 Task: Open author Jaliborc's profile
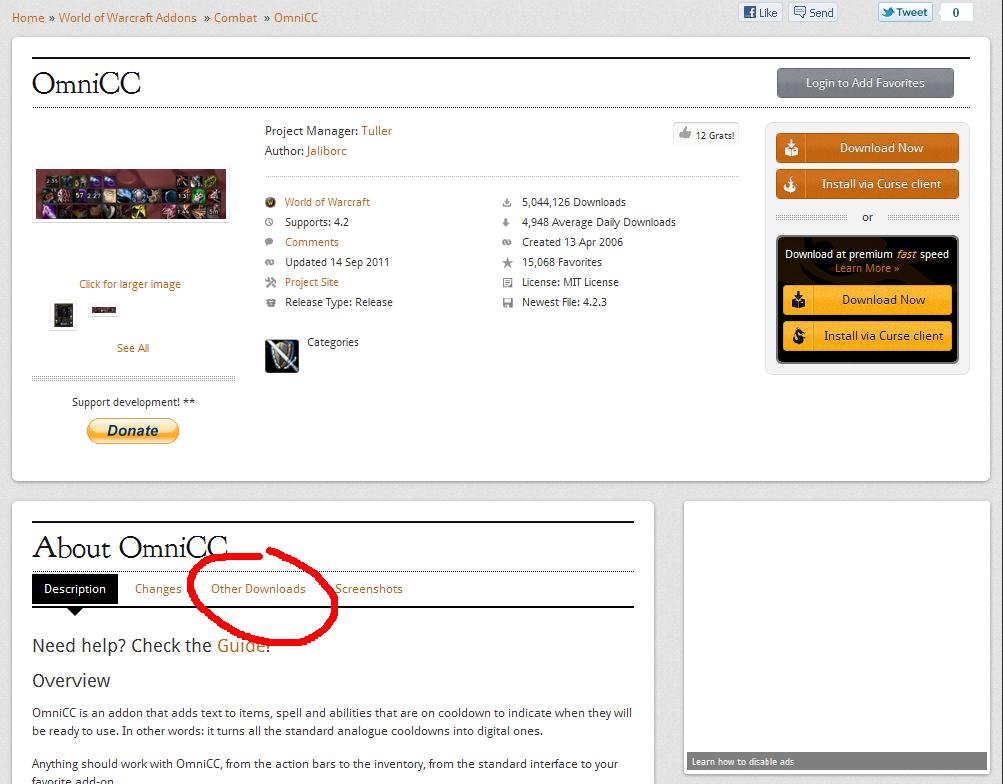(x=326, y=151)
